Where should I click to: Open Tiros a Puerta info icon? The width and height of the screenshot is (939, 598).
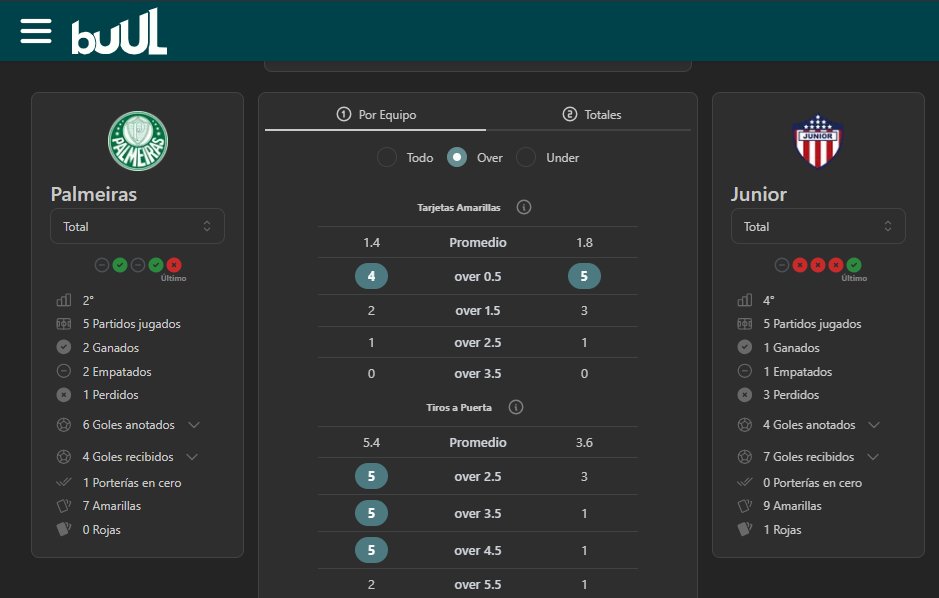point(516,407)
